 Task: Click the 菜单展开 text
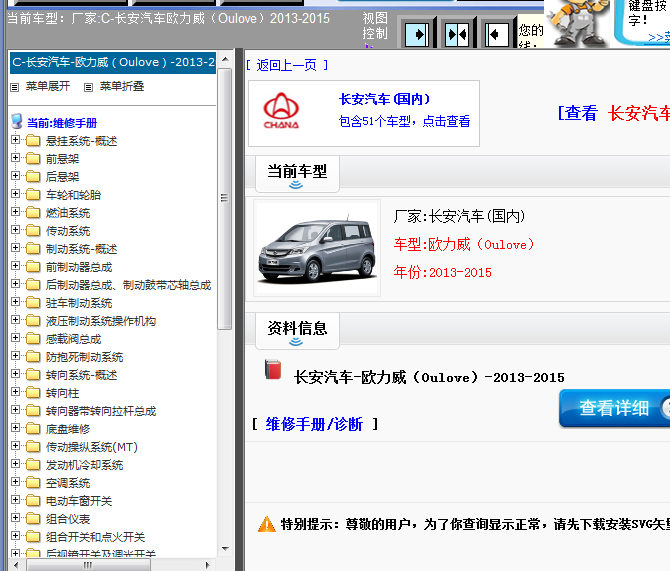pos(48,86)
